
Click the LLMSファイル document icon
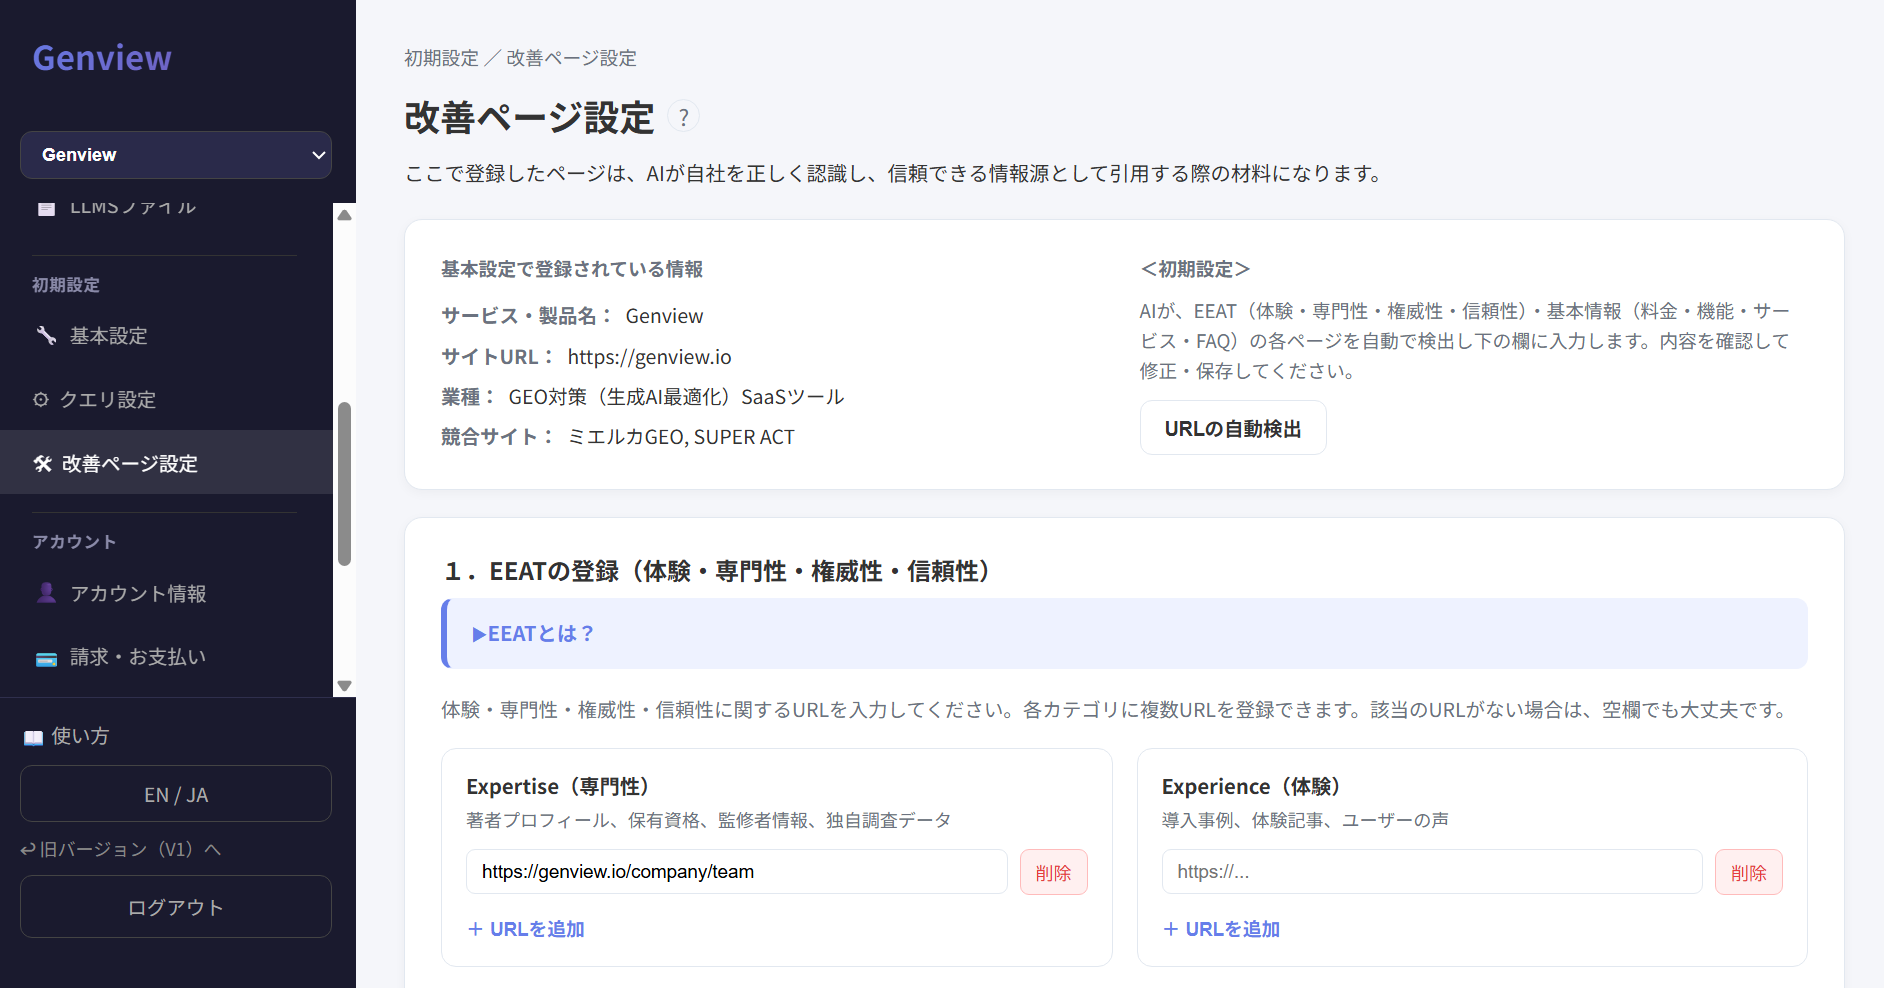point(46,208)
